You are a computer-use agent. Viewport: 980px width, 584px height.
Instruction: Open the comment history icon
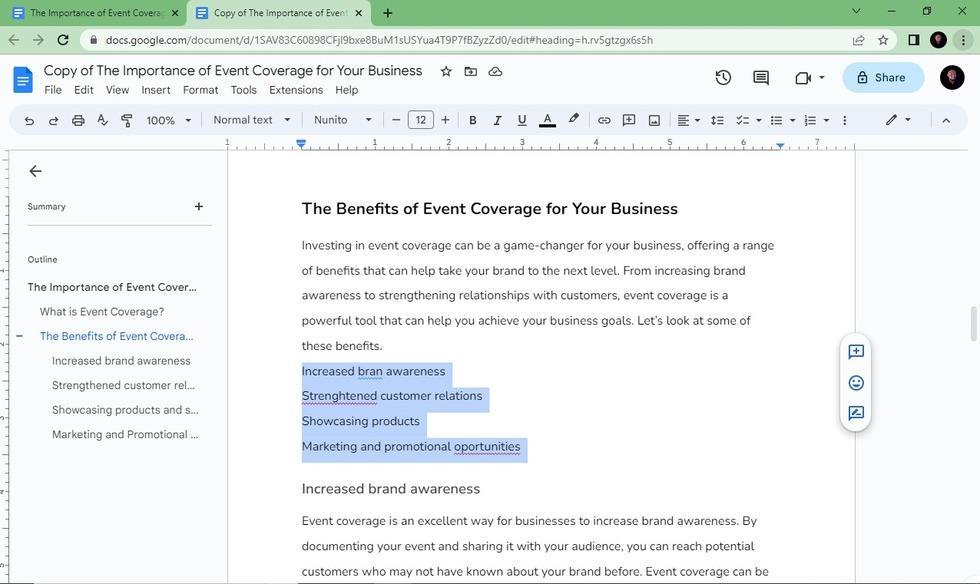point(761,78)
